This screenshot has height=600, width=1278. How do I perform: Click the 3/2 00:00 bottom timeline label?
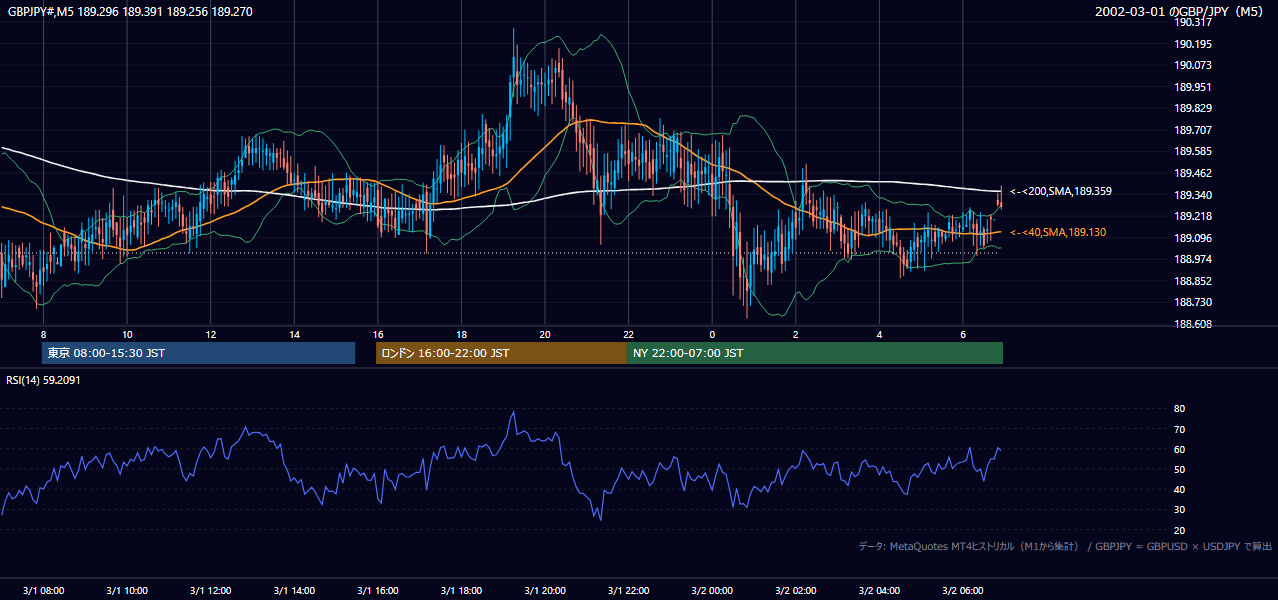pos(712,590)
